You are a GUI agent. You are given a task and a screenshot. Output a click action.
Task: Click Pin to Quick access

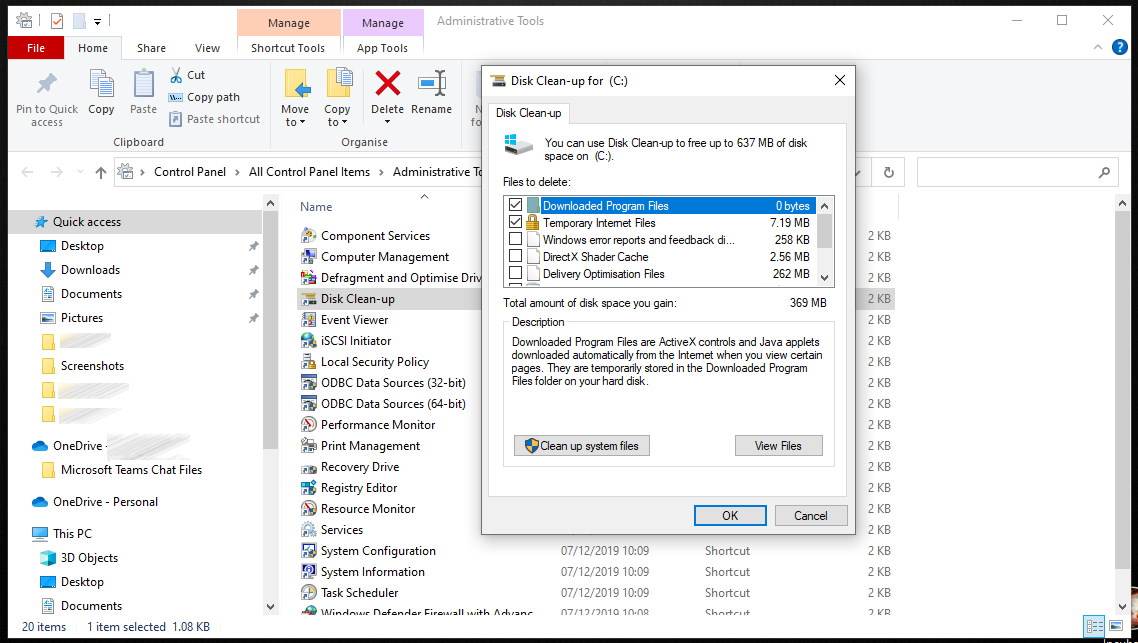point(45,95)
